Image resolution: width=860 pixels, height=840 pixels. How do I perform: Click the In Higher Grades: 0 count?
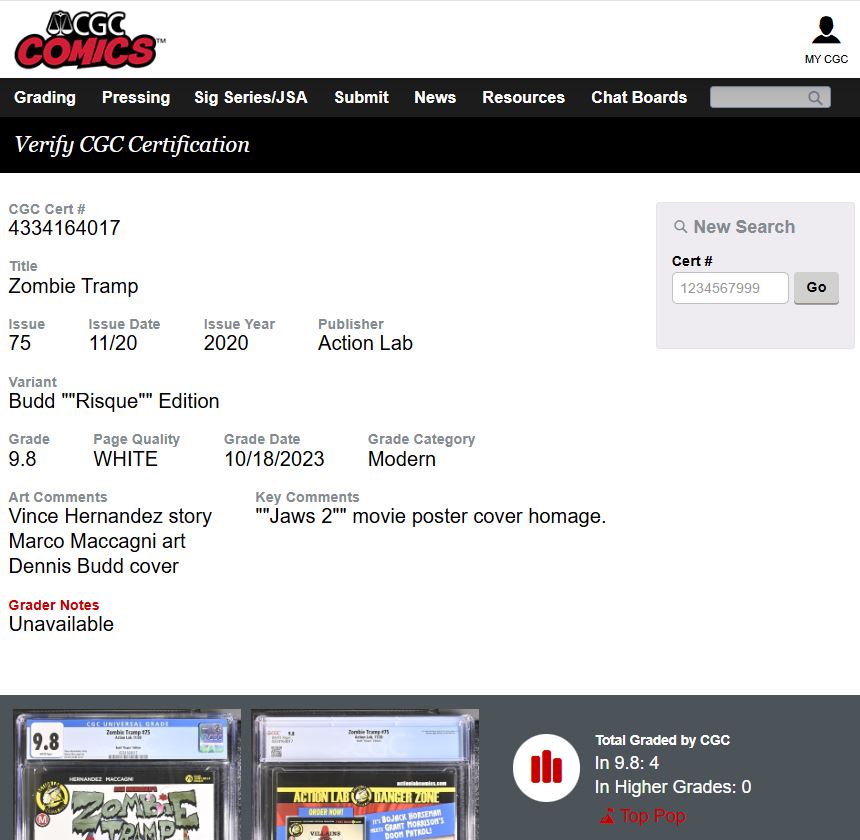point(673,787)
